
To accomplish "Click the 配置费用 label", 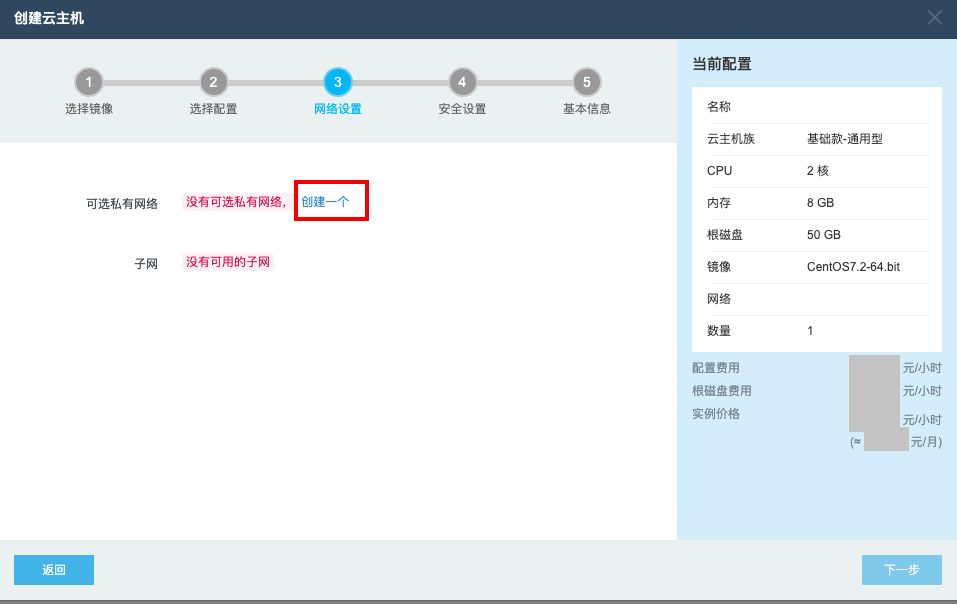I will tap(716, 368).
